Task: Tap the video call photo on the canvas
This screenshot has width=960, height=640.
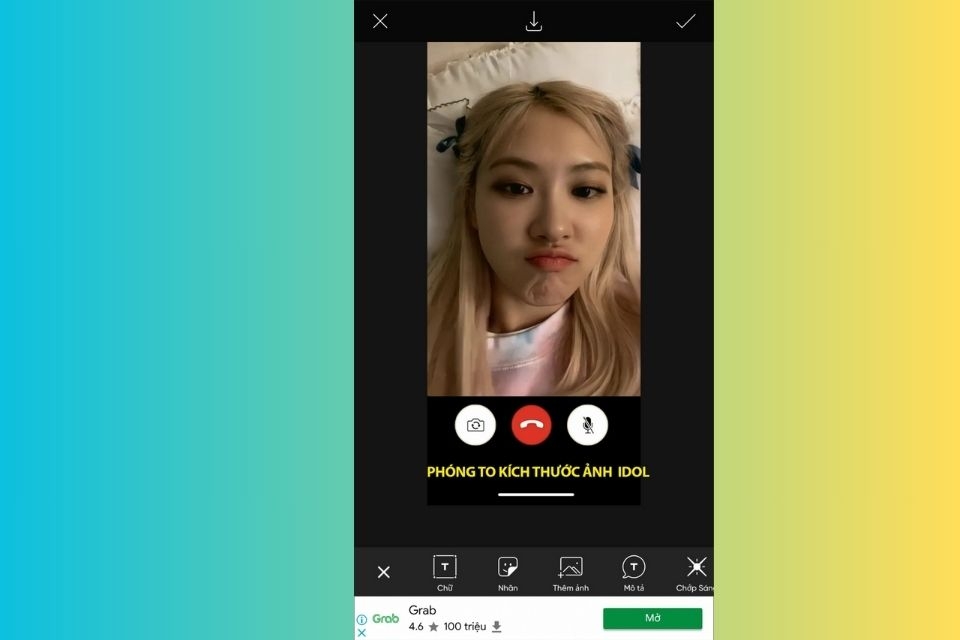Action: click(x=534, y=219)
